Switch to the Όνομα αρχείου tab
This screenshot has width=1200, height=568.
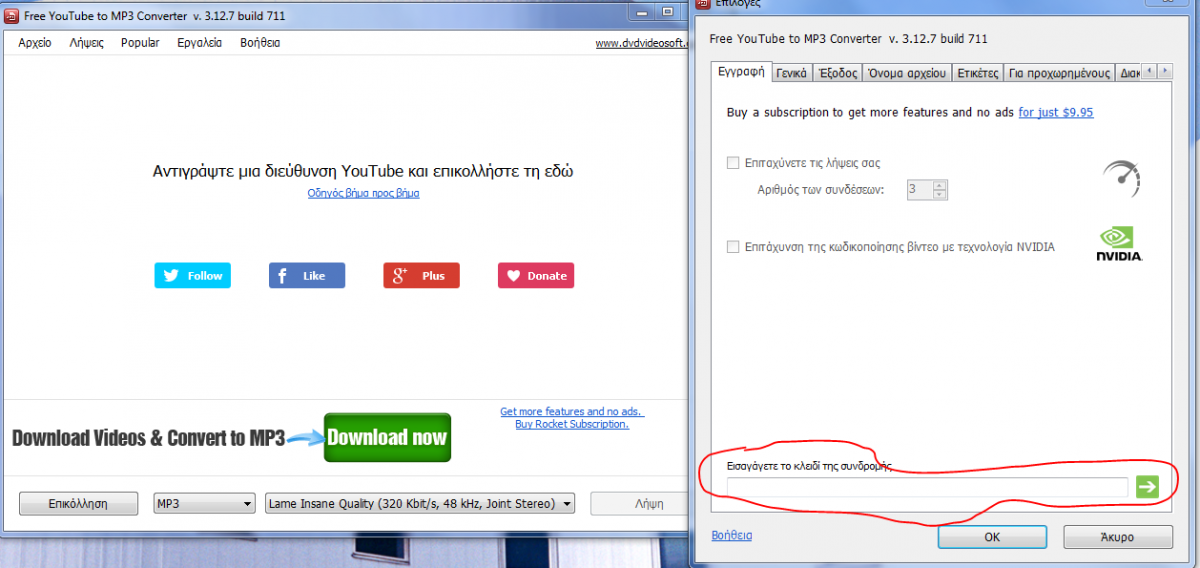[x=907, y=73]
